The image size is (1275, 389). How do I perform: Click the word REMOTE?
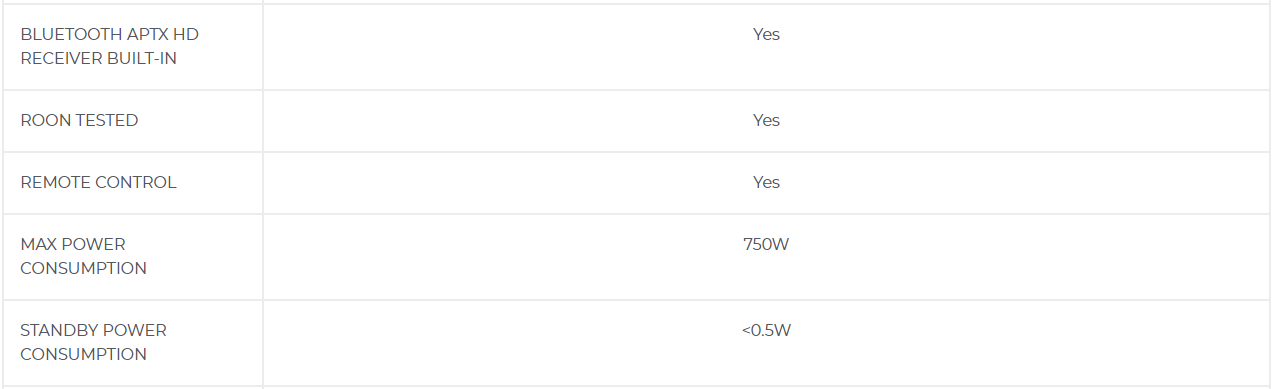pyautogui.click(x=55, y=182)
